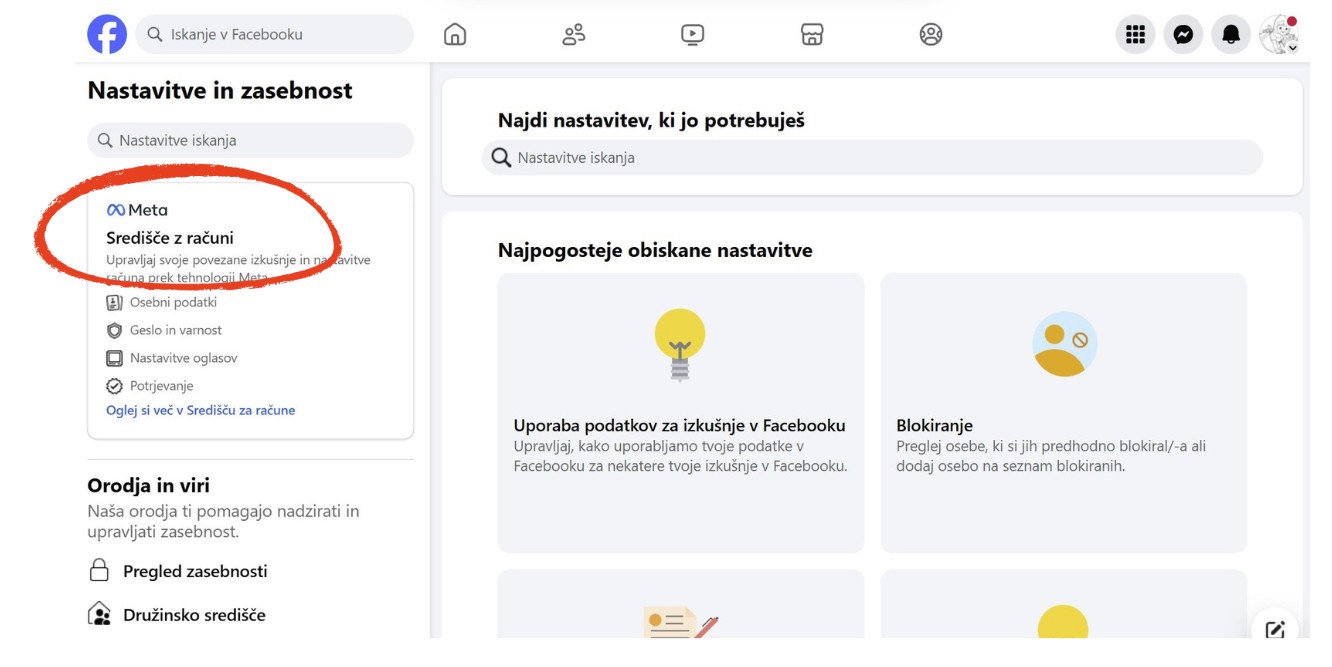Click the sidebar Nastavitve iskanja search field
The height and width of the screenshot is (667, 1332).
pos(250,141)
